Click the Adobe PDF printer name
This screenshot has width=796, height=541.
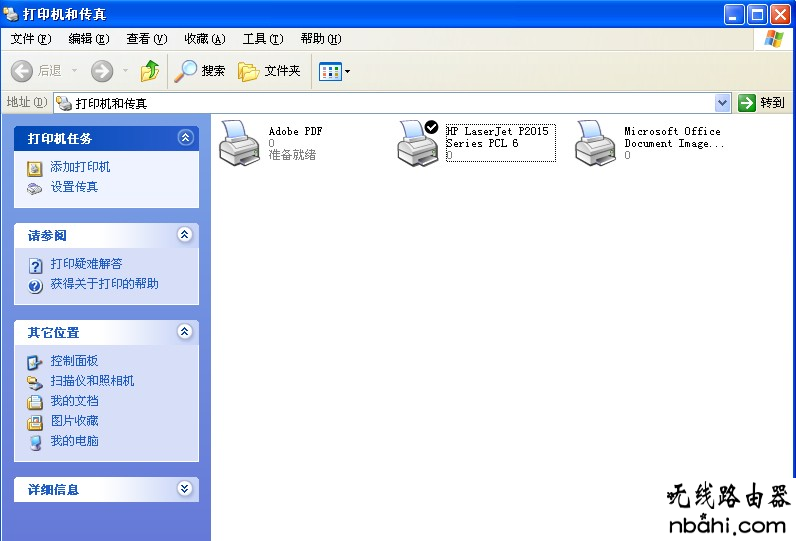coord(295,131)
